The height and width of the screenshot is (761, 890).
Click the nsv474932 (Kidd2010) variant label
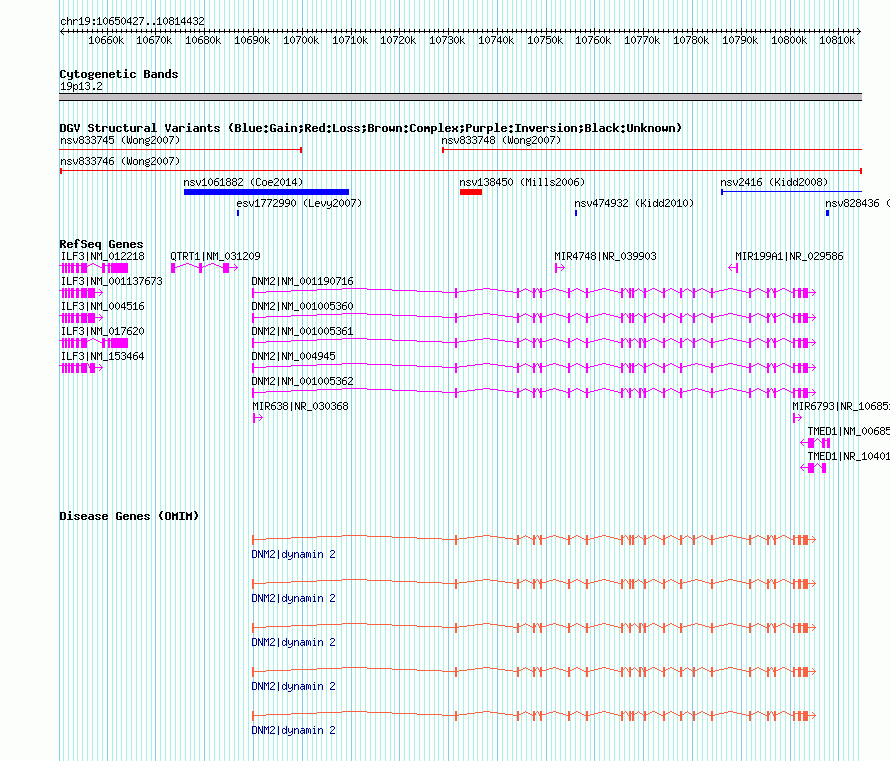(634, 203)
